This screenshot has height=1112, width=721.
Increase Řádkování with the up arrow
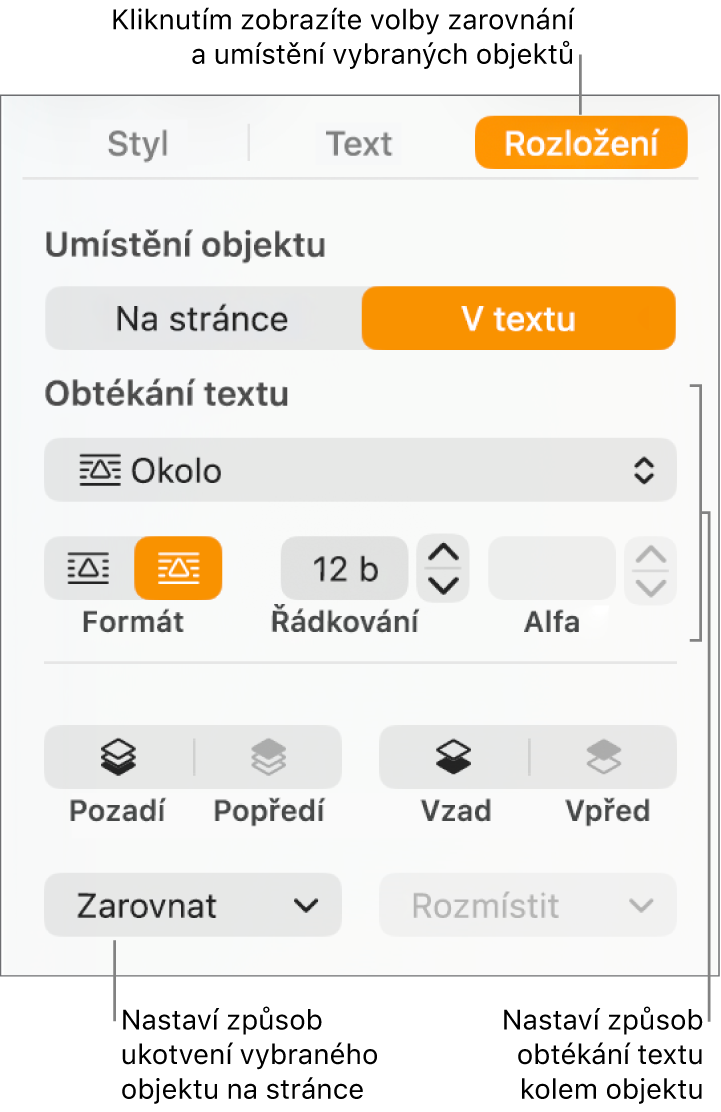coord(444,552)
